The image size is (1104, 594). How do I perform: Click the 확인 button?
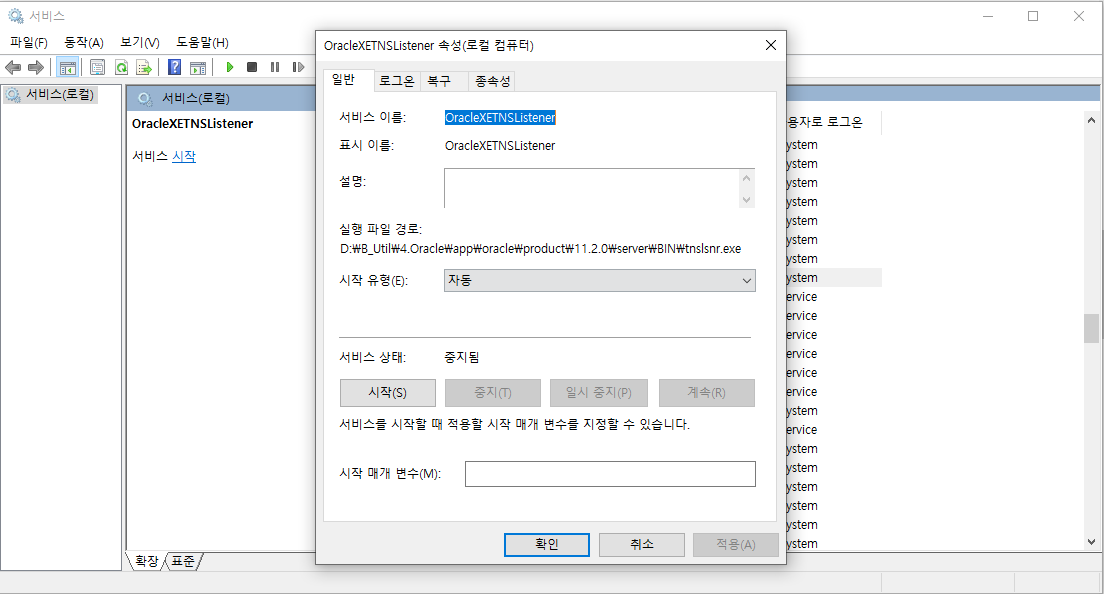click(x=546, y=544)
